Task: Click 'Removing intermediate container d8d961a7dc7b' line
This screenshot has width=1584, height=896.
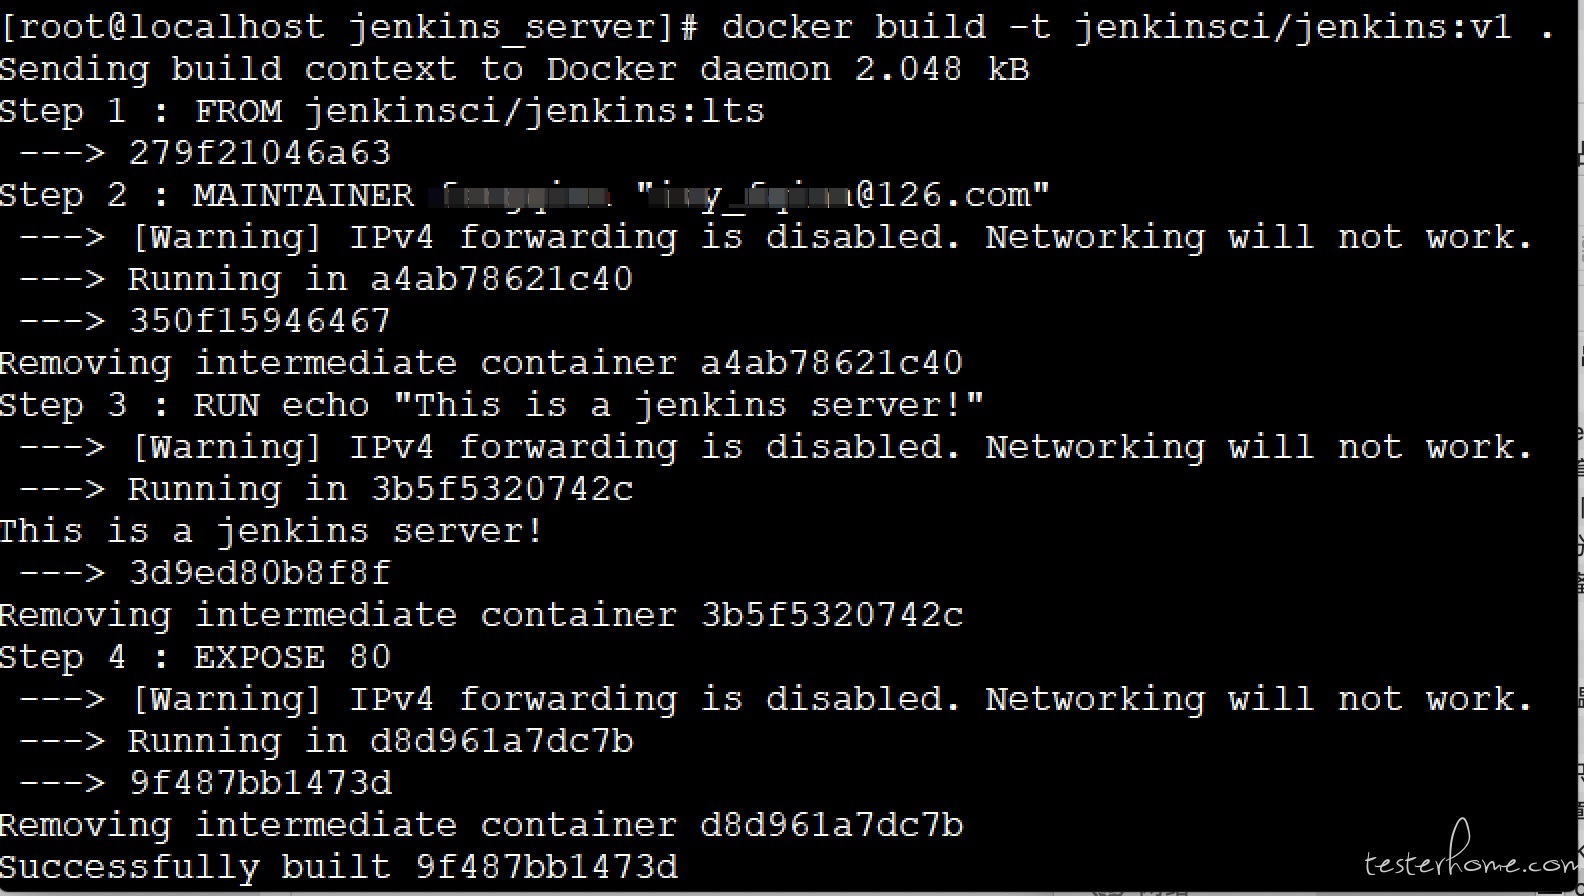Action: pos(481,825)
